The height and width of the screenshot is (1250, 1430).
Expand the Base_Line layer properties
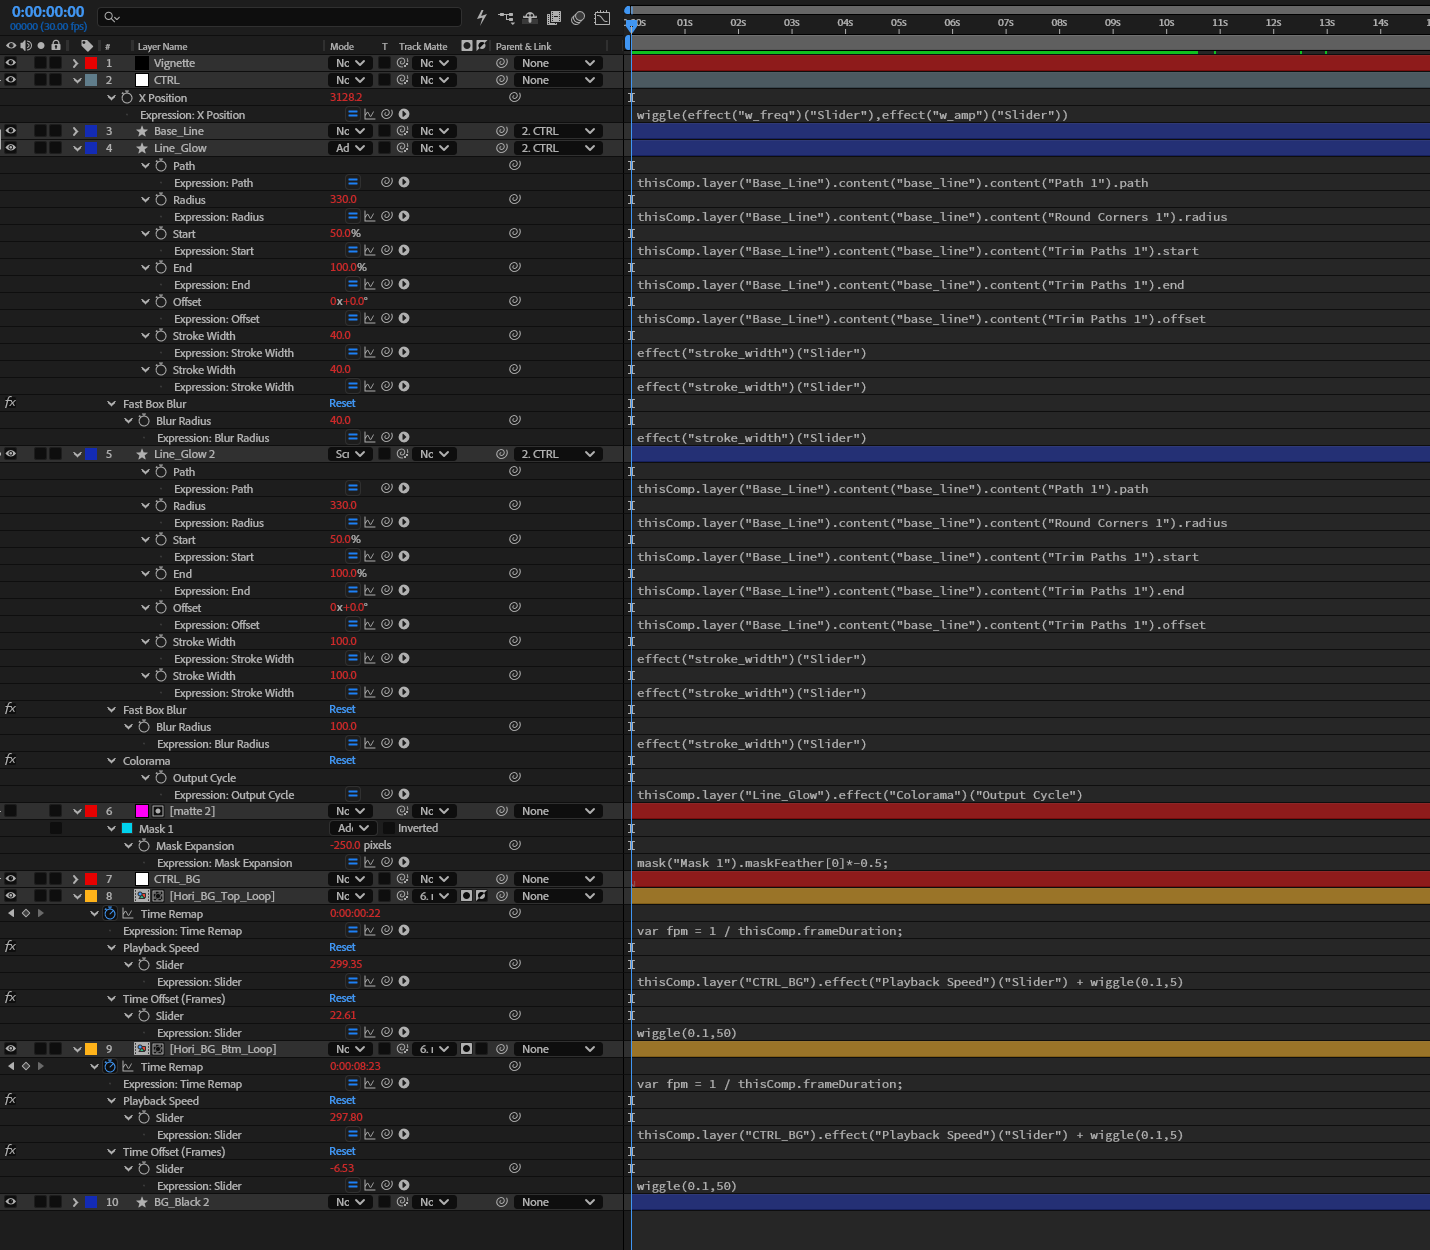point(75,131)
